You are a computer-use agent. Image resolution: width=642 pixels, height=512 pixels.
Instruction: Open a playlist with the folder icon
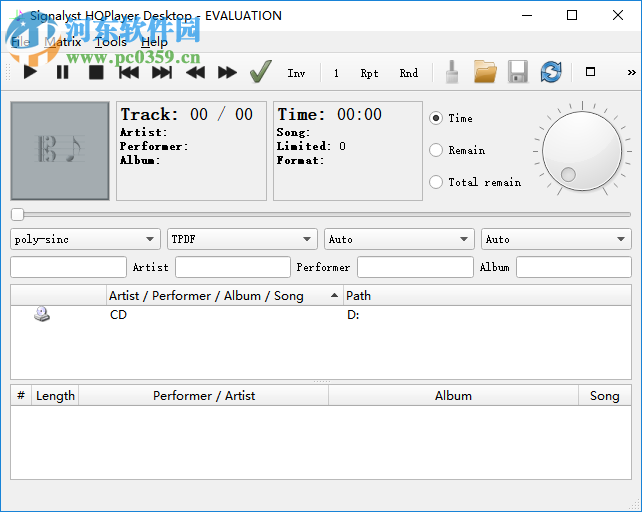tap(485, 72)
